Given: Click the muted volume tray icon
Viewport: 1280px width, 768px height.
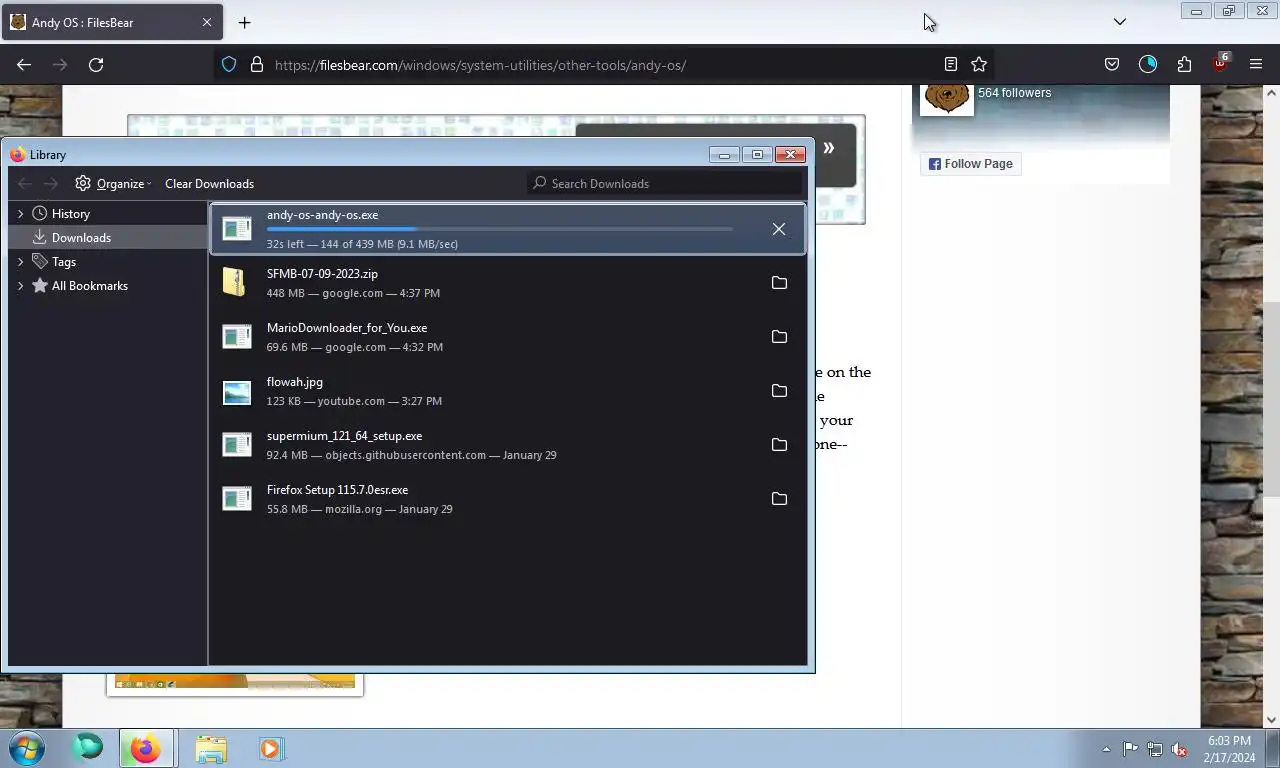Looking at the screenshot, I should pyautogui.click(x=1179, y=749).
